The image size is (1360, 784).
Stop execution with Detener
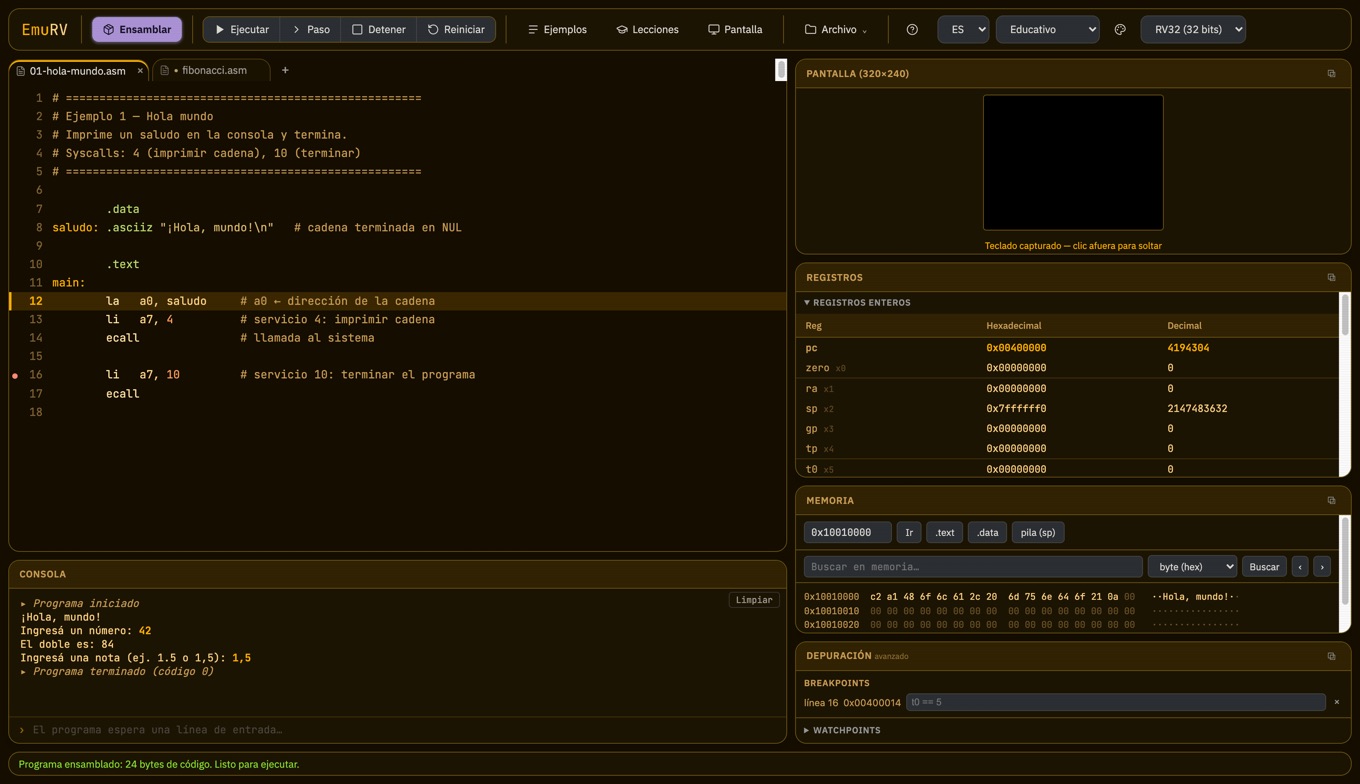(379, 30)
